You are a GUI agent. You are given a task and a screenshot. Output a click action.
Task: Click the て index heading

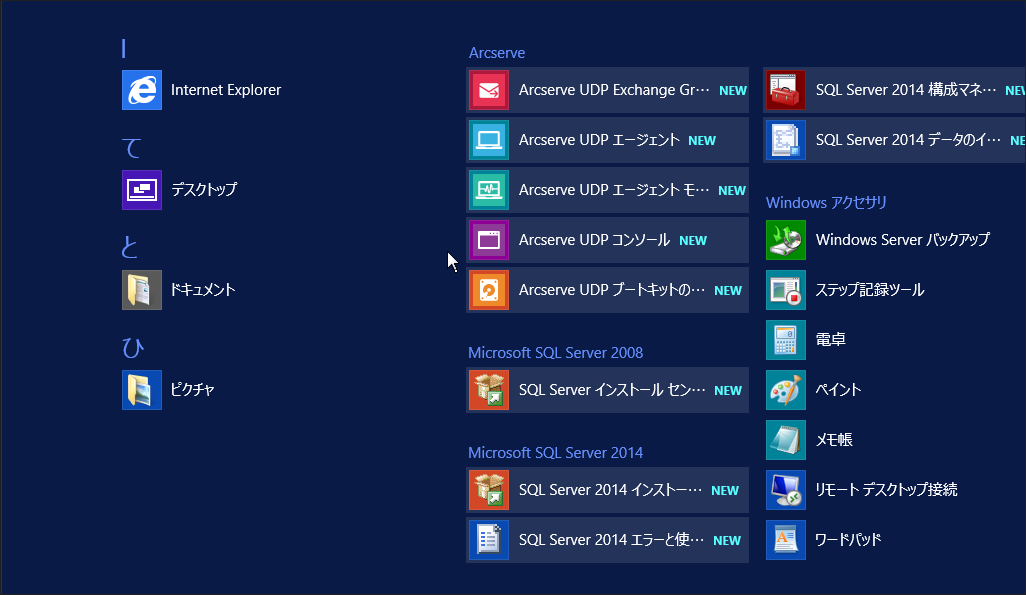(132, 148)
